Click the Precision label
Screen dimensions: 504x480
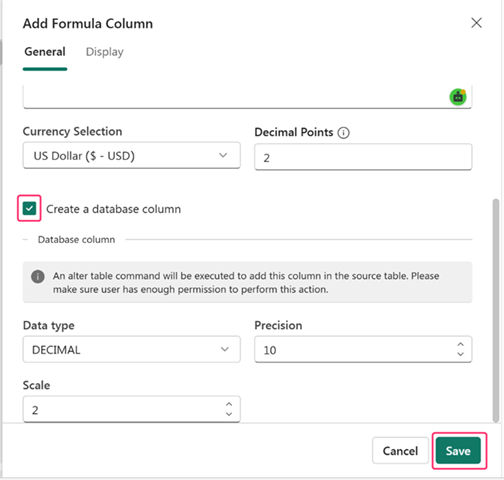(x=278, y=325)
